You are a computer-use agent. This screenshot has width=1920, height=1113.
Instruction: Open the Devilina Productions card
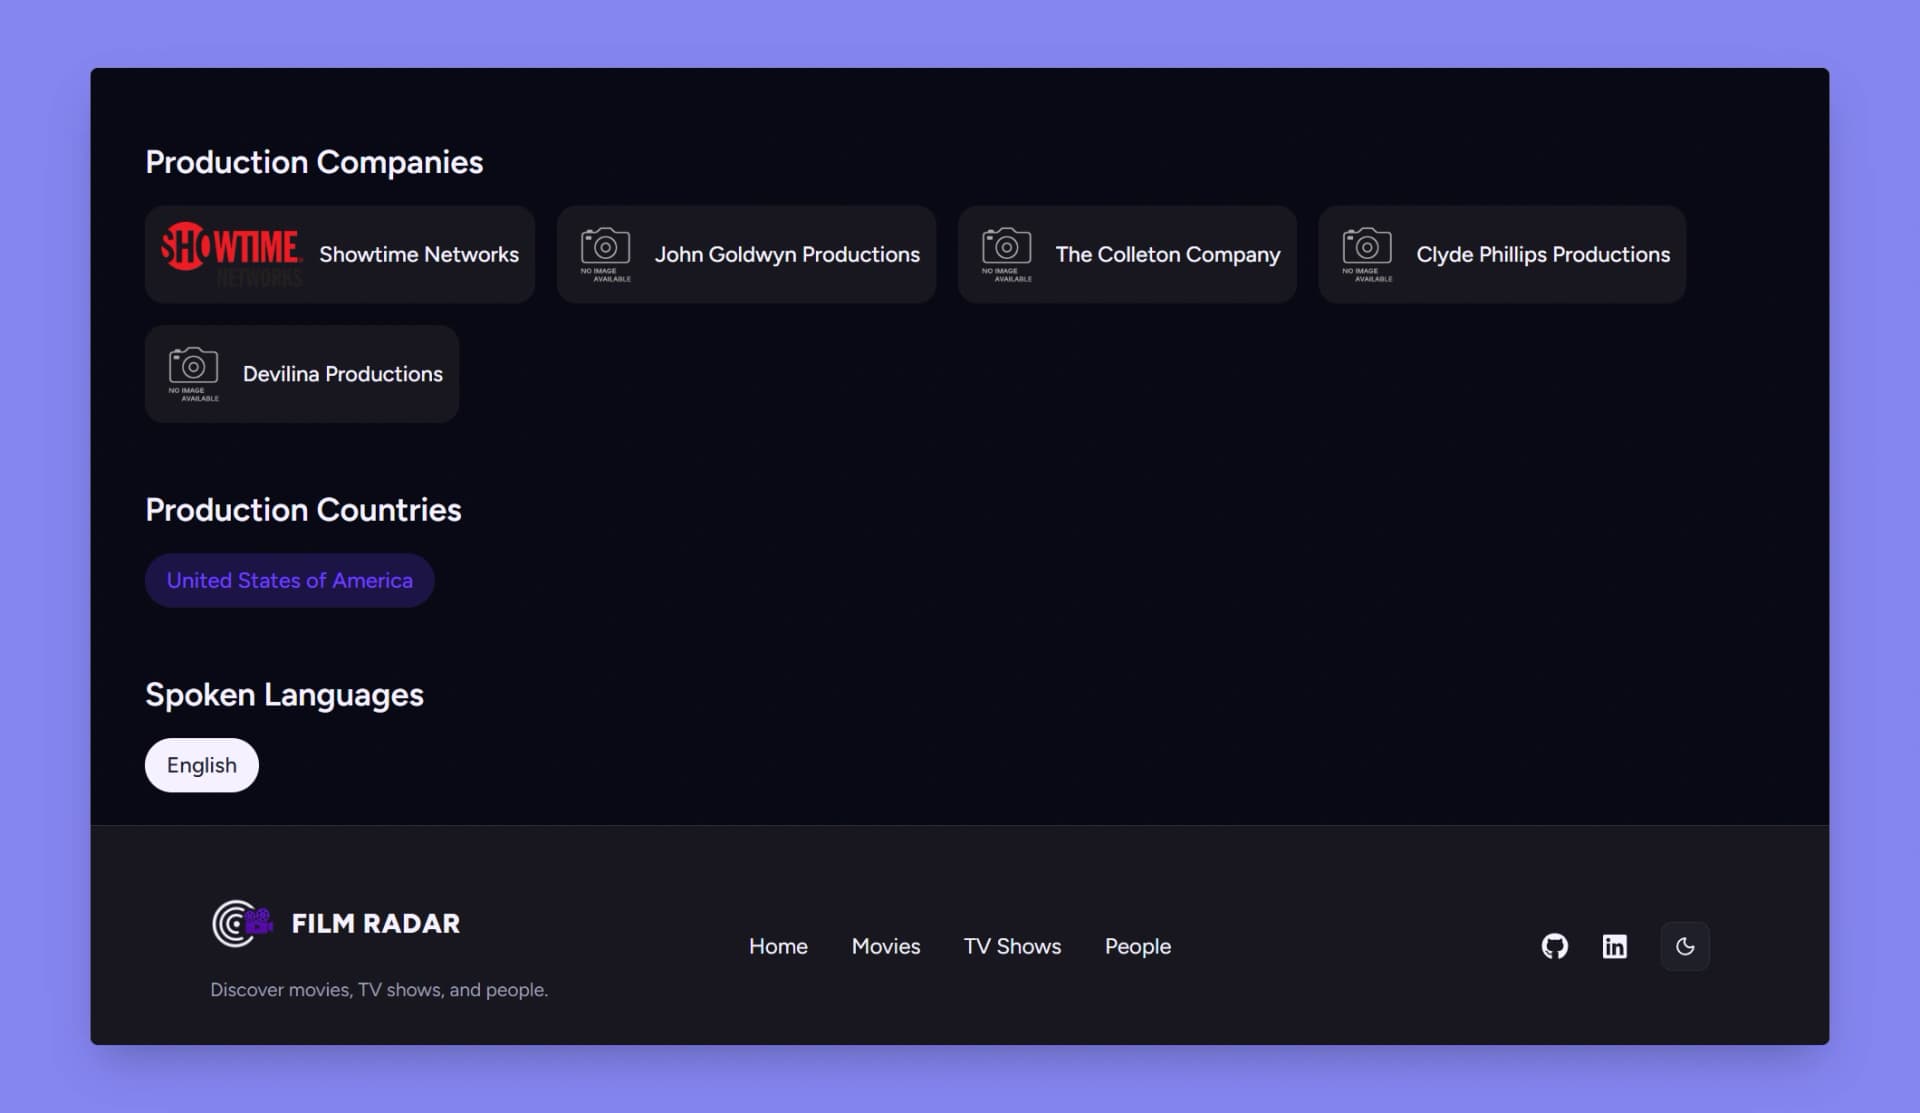[301, 373]
